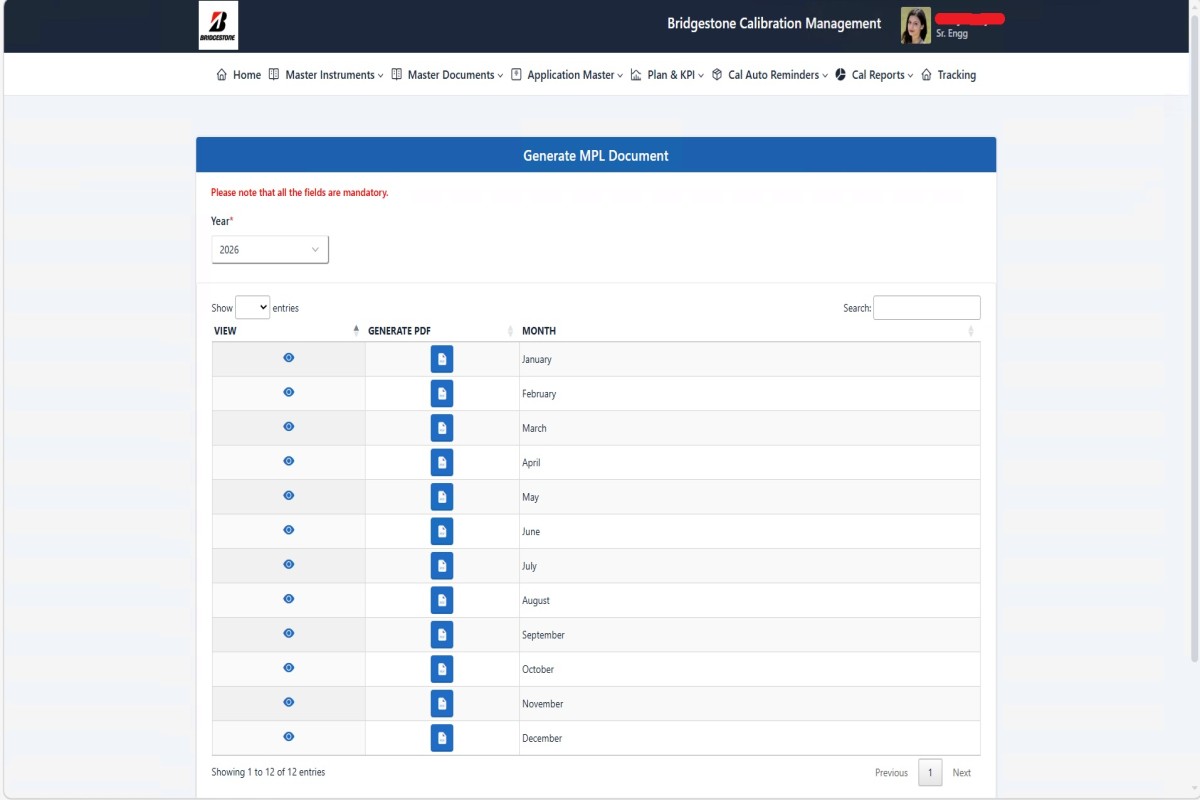Image resolution: width=1200 pixels, height=800 pixels.
Task: Expand the Master Instruments menu
Action: (328, 75)
